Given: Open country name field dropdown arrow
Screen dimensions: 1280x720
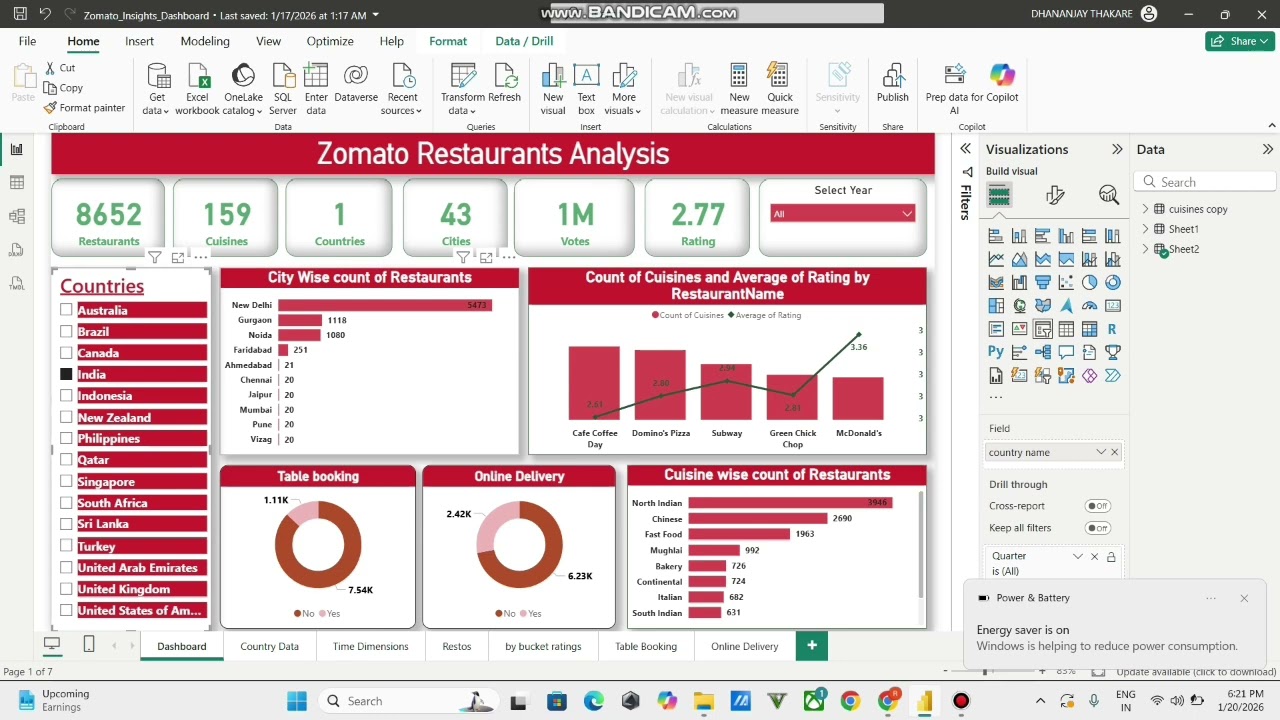Looking at the screenshot, I should click(x=1101, y=452).
